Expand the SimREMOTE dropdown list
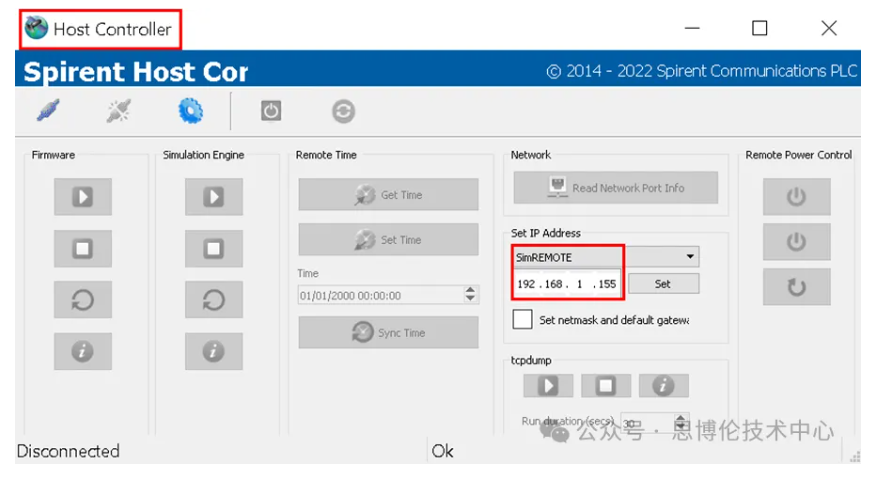 [689, 257]
